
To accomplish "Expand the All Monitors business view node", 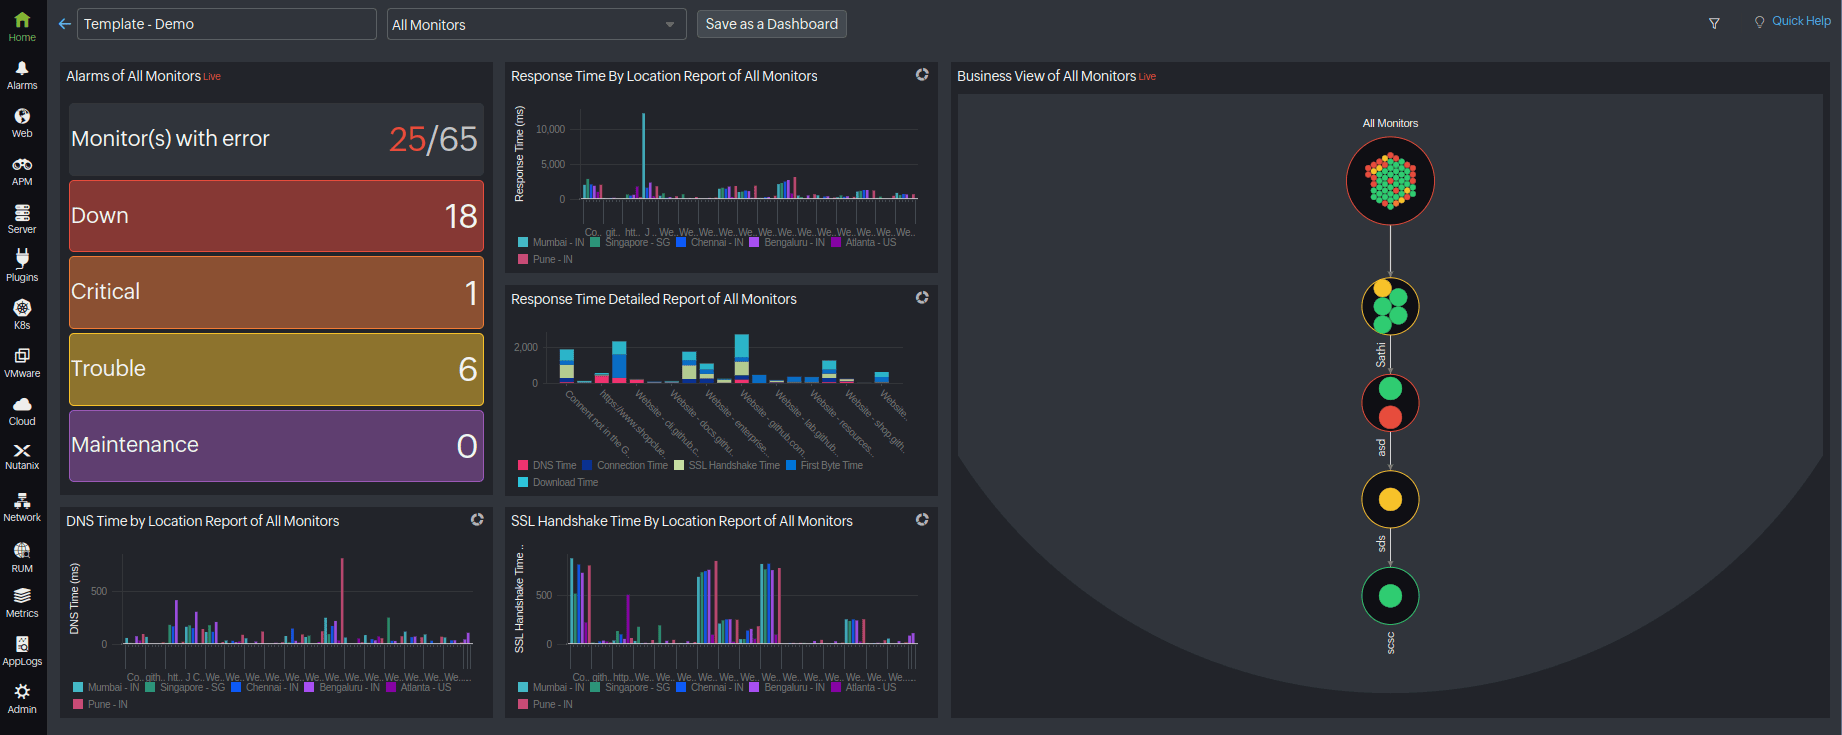I will point(1390,181).
